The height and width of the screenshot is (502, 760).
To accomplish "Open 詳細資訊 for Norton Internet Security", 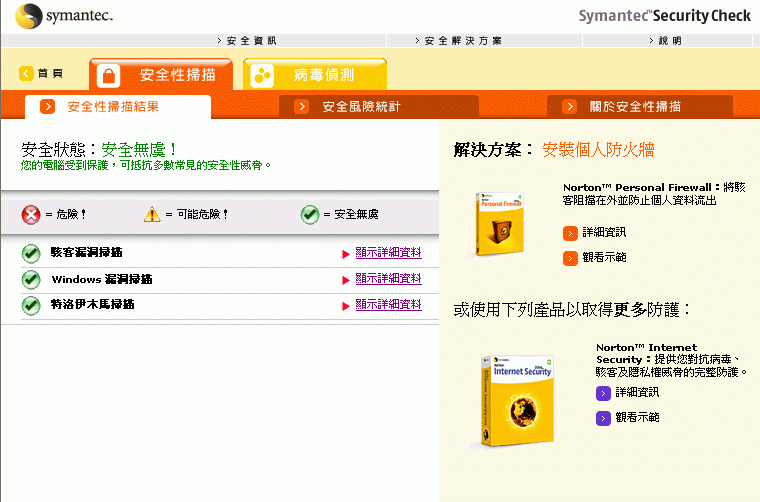I will click(637, 392).
